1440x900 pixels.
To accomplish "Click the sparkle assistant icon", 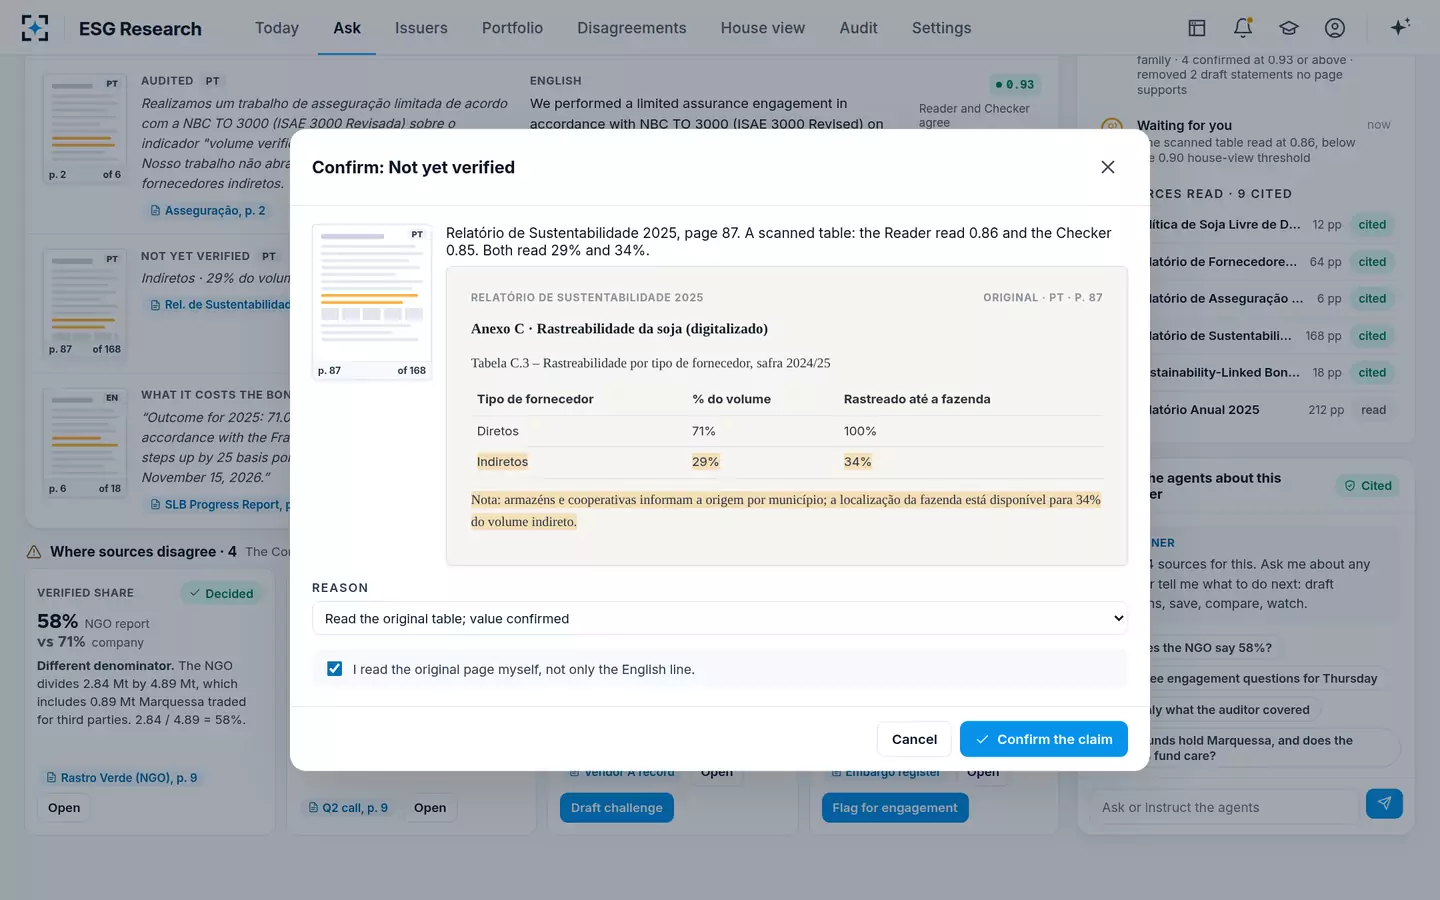I will click(1400, 28).
